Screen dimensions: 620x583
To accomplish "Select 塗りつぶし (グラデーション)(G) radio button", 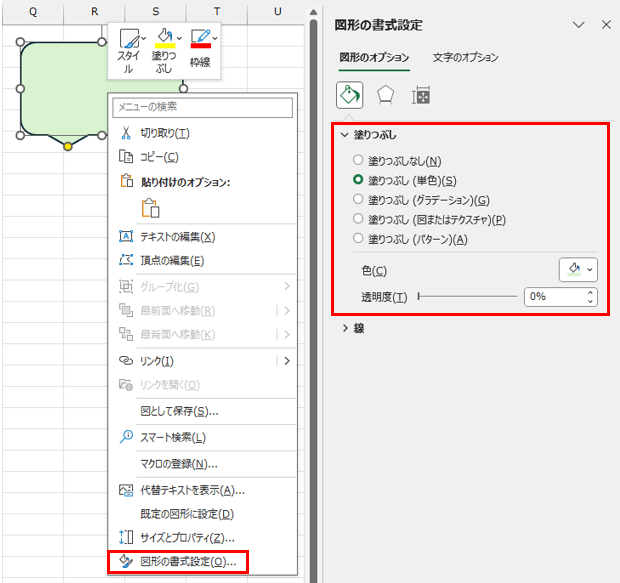I will coord(358,199).
